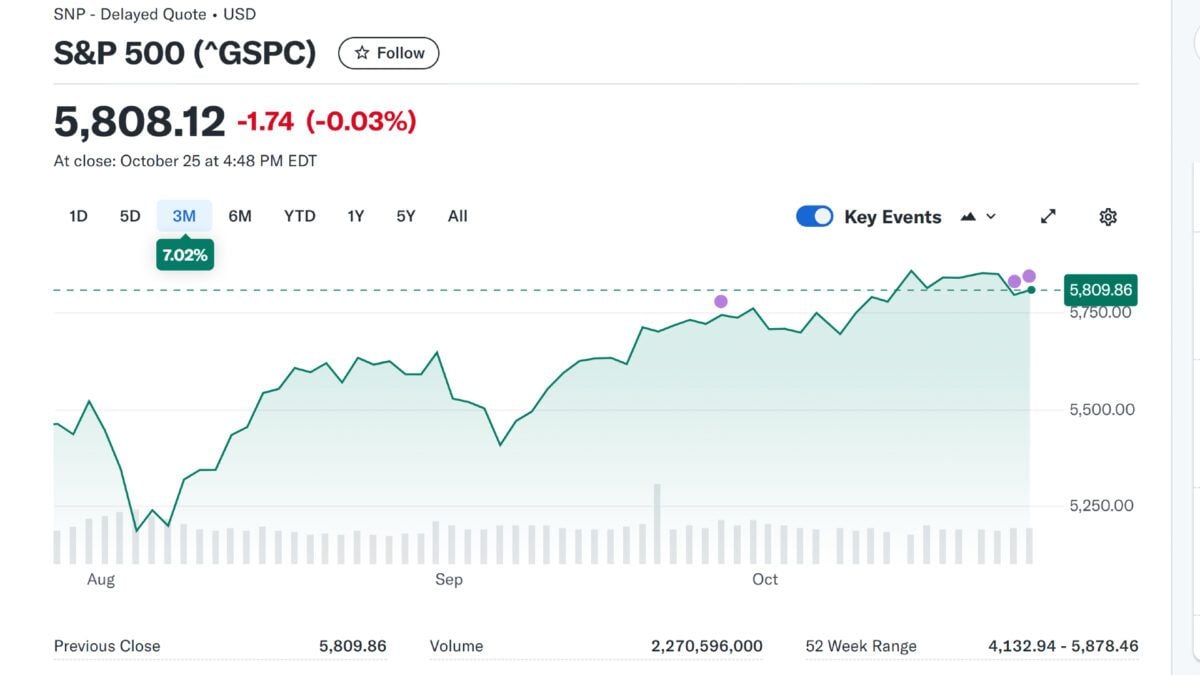This screenshot has height=675, width=1200.
Task: Select the 1Y time range
Action: (x=356, y=216)
